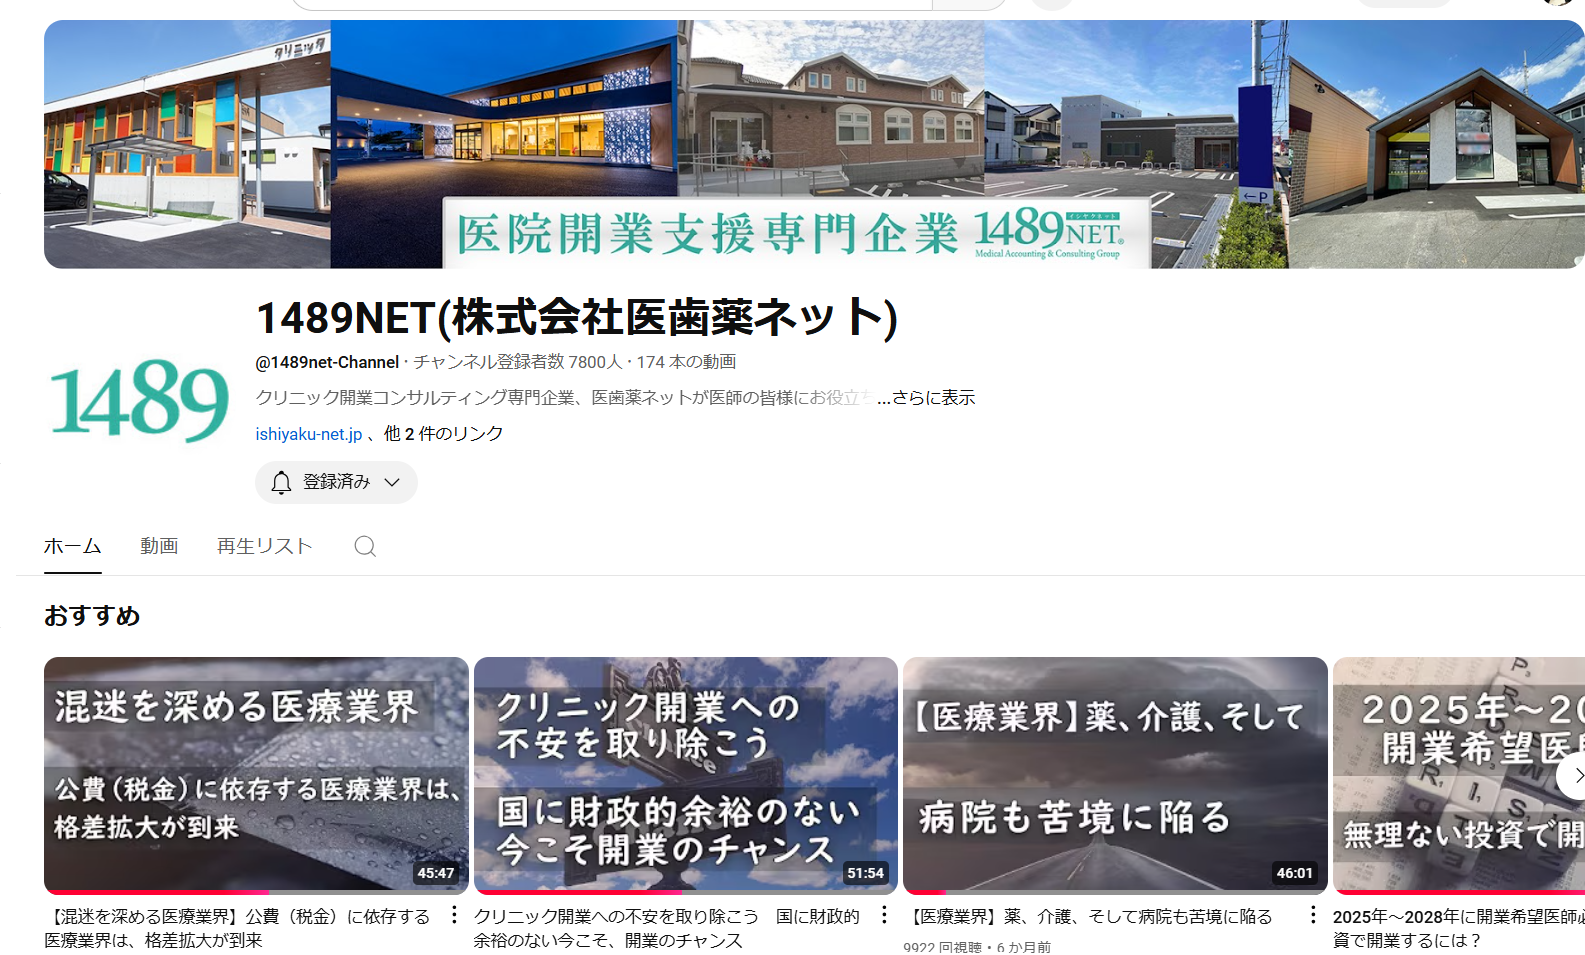Select the @1489net-Channel handle text

pos(327,362)
